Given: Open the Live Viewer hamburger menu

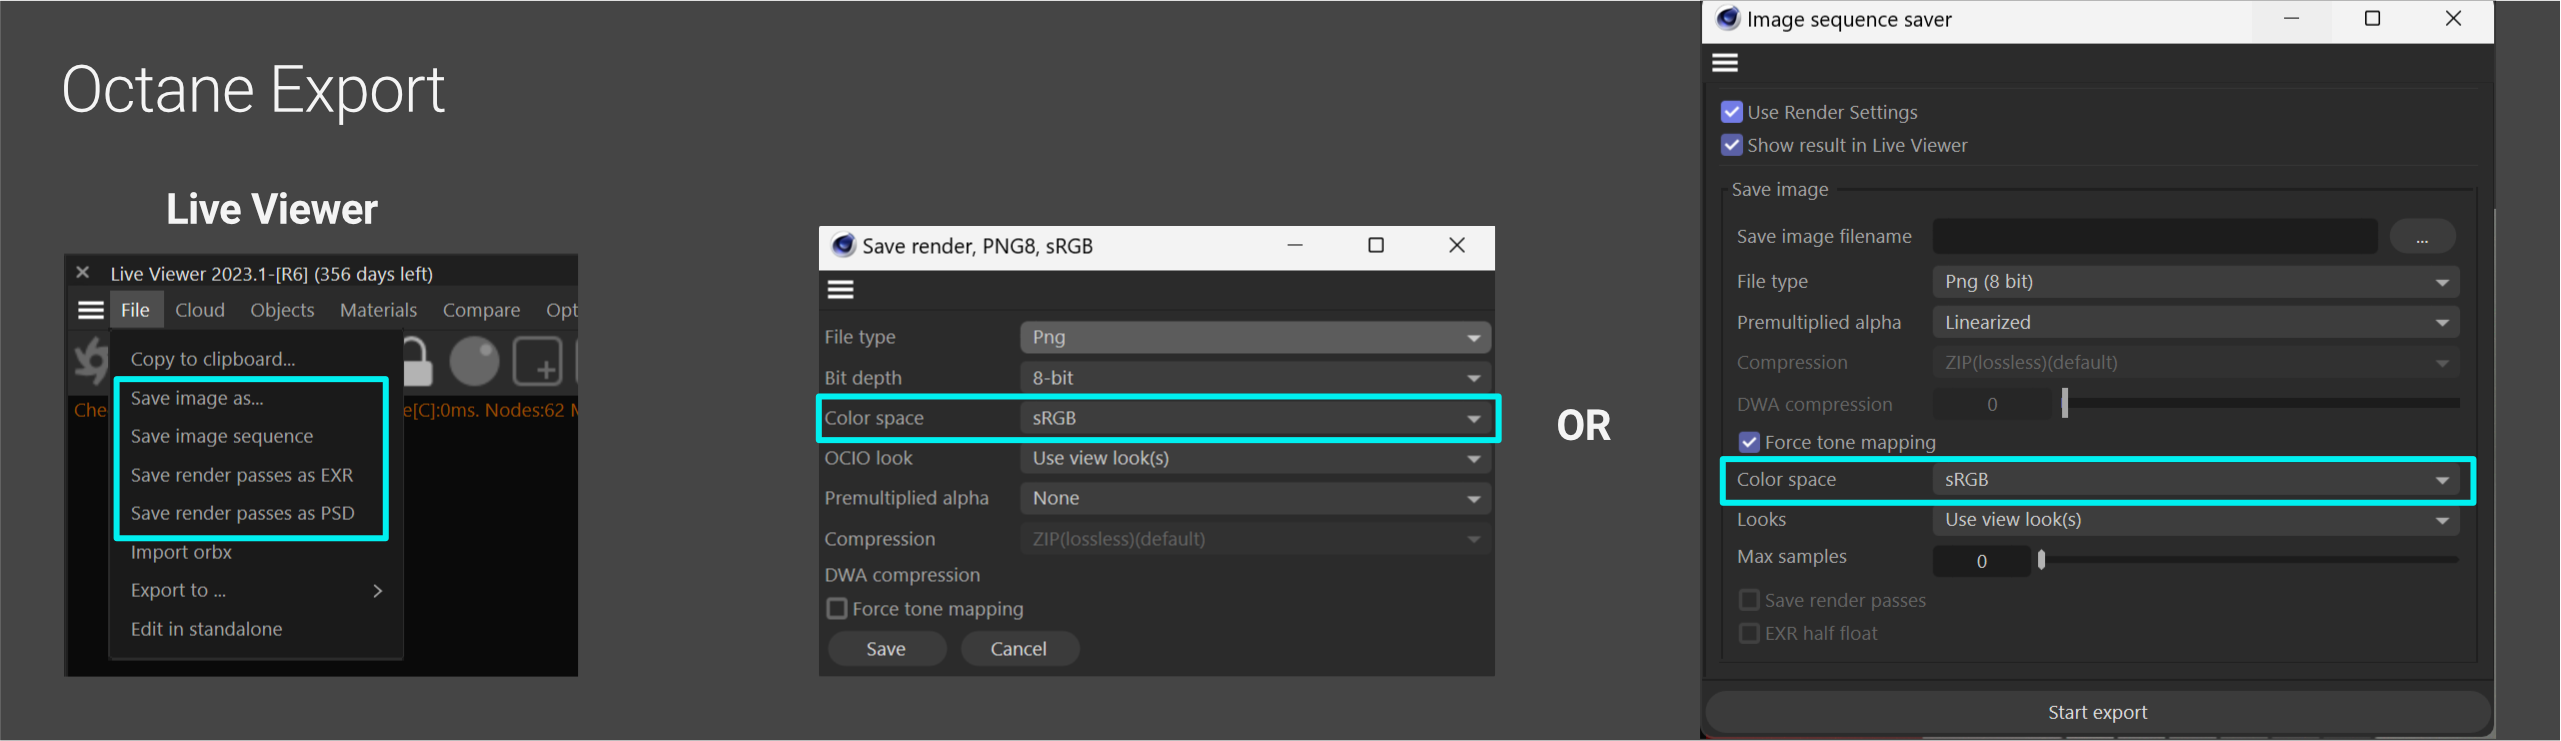Looking at the screenshot, I should point(91,310).
